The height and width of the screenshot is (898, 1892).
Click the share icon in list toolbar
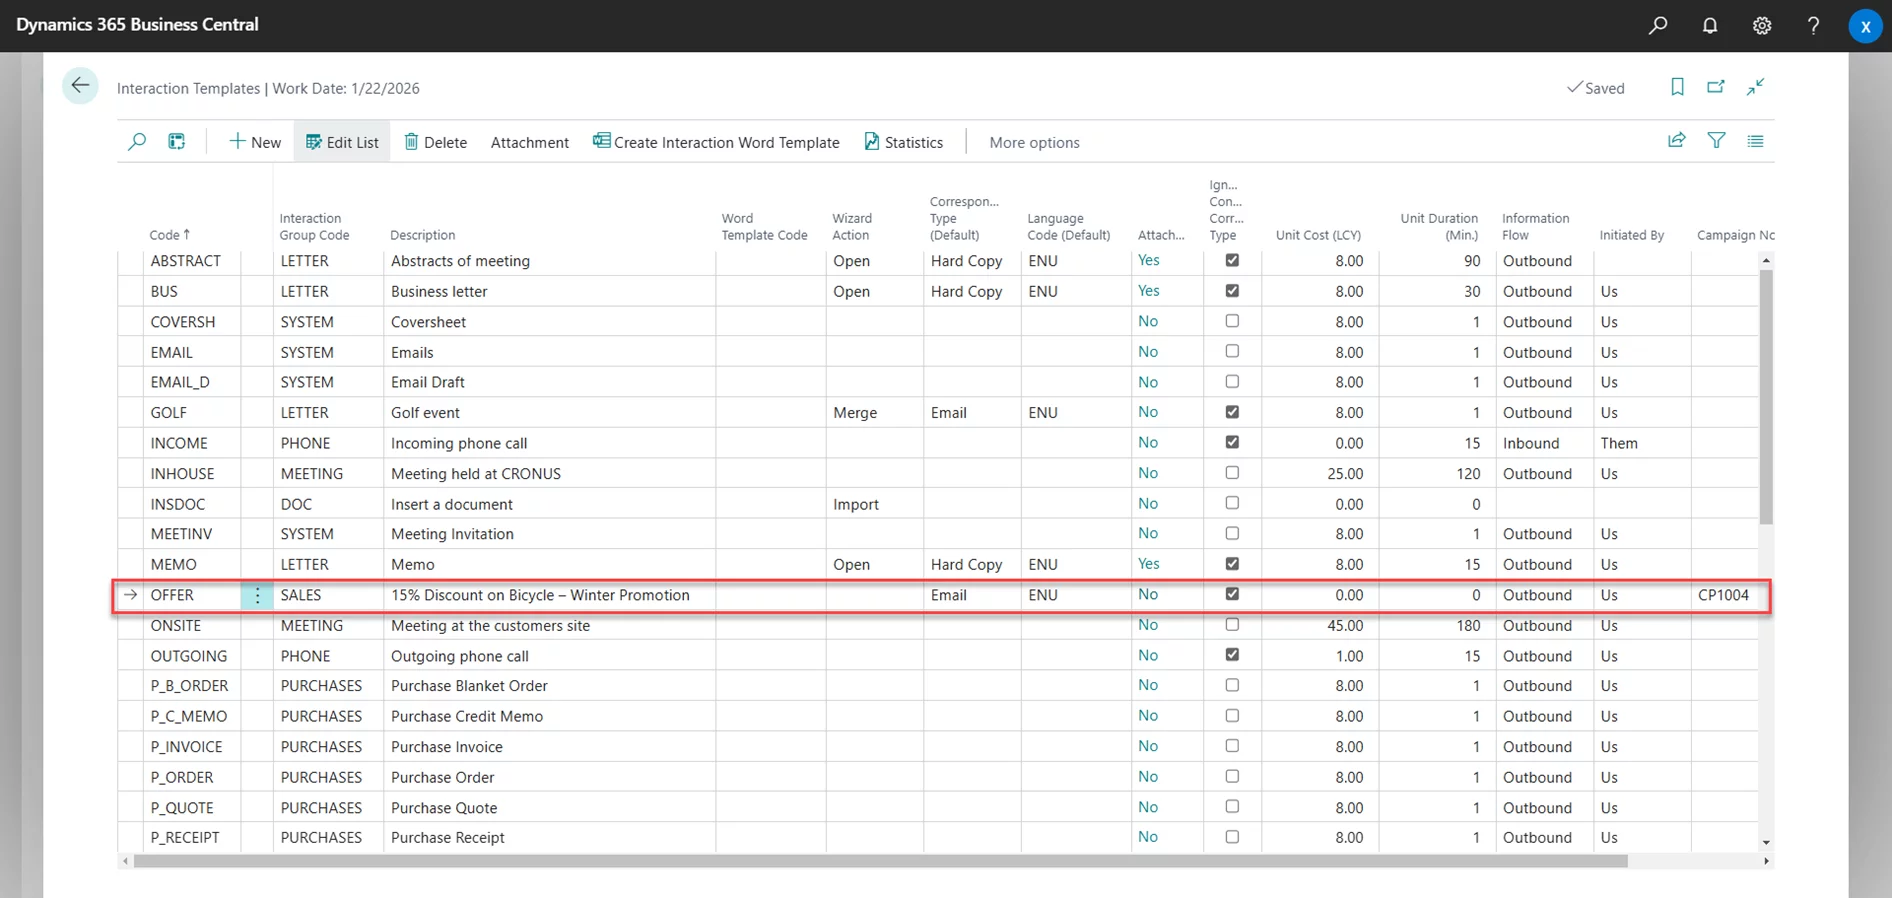(x=1677, y=141)
